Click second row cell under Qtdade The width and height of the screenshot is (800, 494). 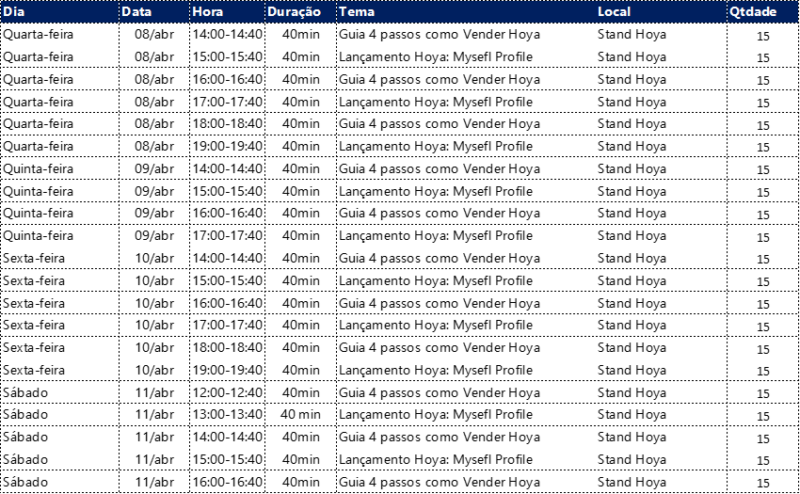tap(763, 78)
